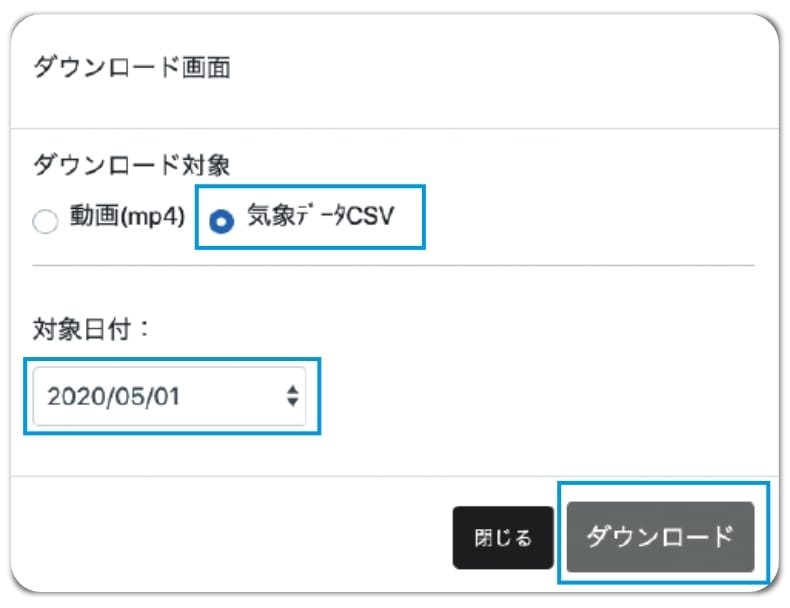This screenshot has width=790, height=608.
Task: Click the 動画(mp4) label text
Action: (127, 216)
